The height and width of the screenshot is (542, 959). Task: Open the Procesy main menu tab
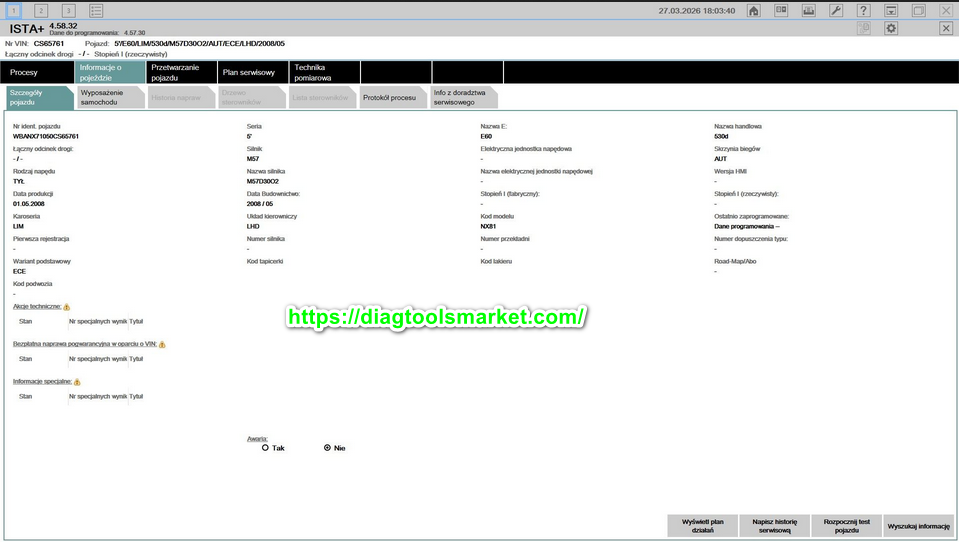(x=36, y=73)
